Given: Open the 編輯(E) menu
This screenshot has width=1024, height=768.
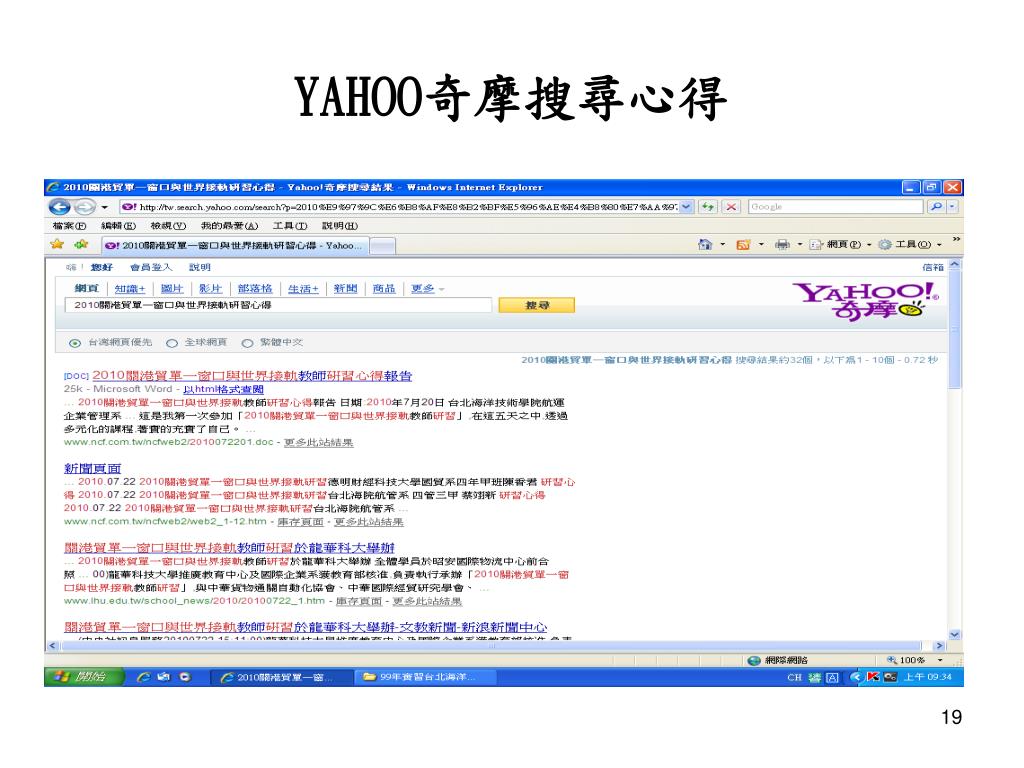Looking at the screenshot, I should 118,226.
